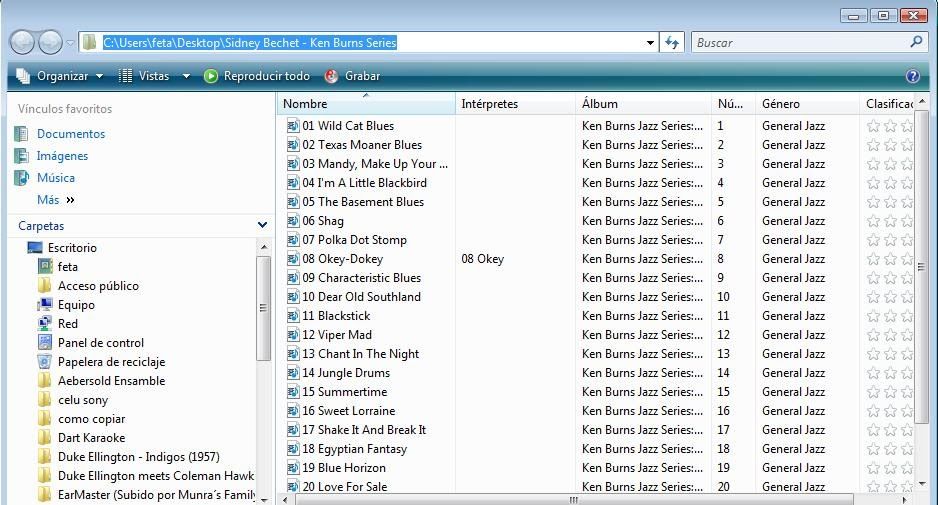Open the address bar history dropdown arrow
This screenshot has width=938, height=505.
(x=650, y=43)
